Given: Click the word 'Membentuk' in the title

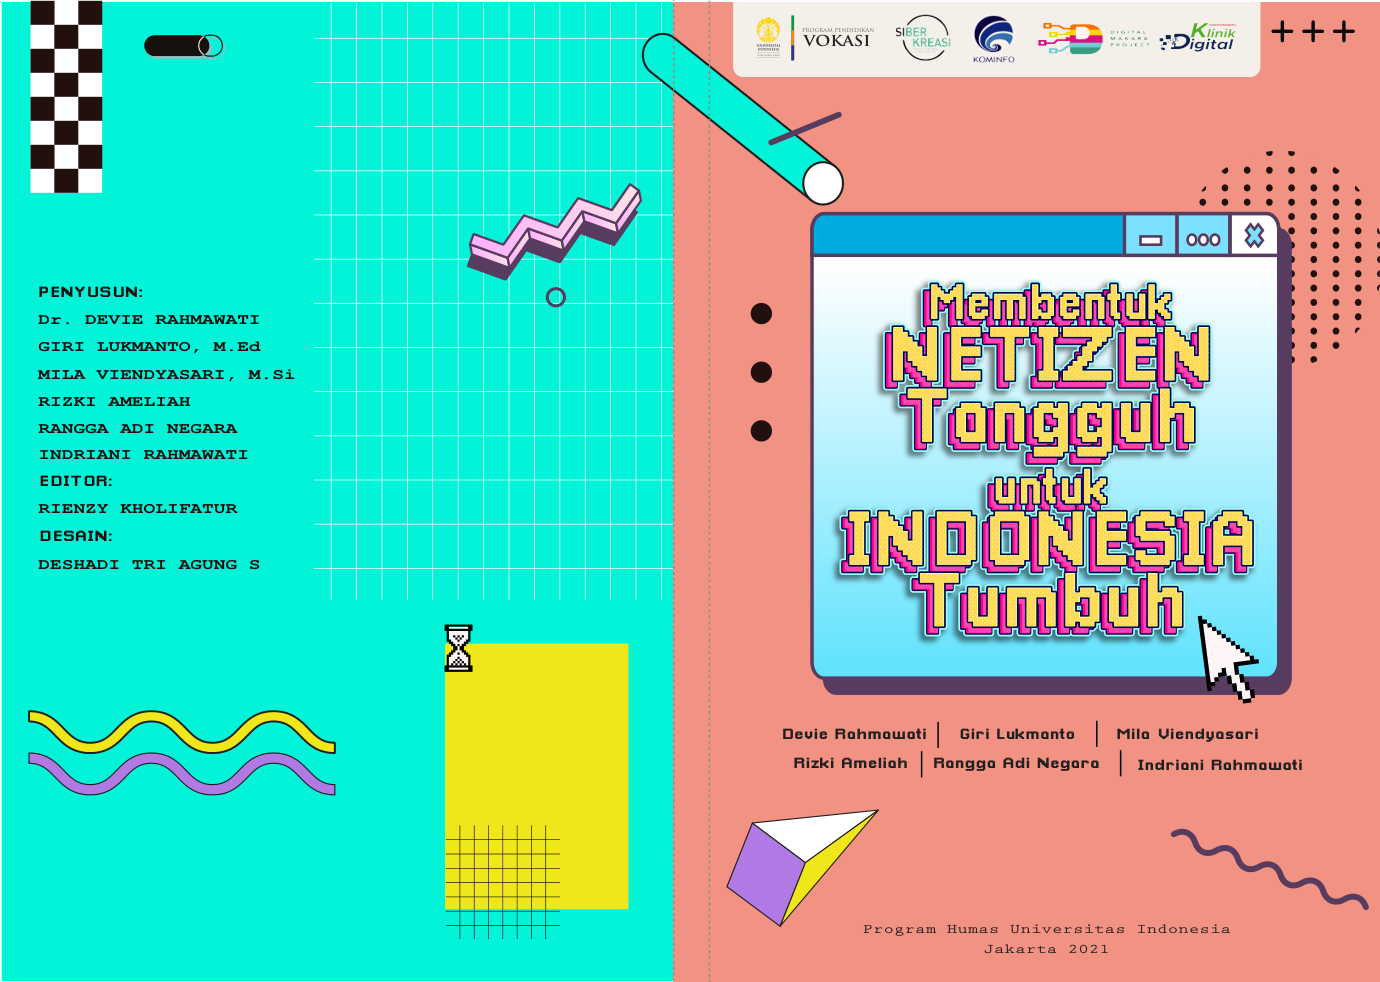Looking at the screenshot, I should (1047, 303).
